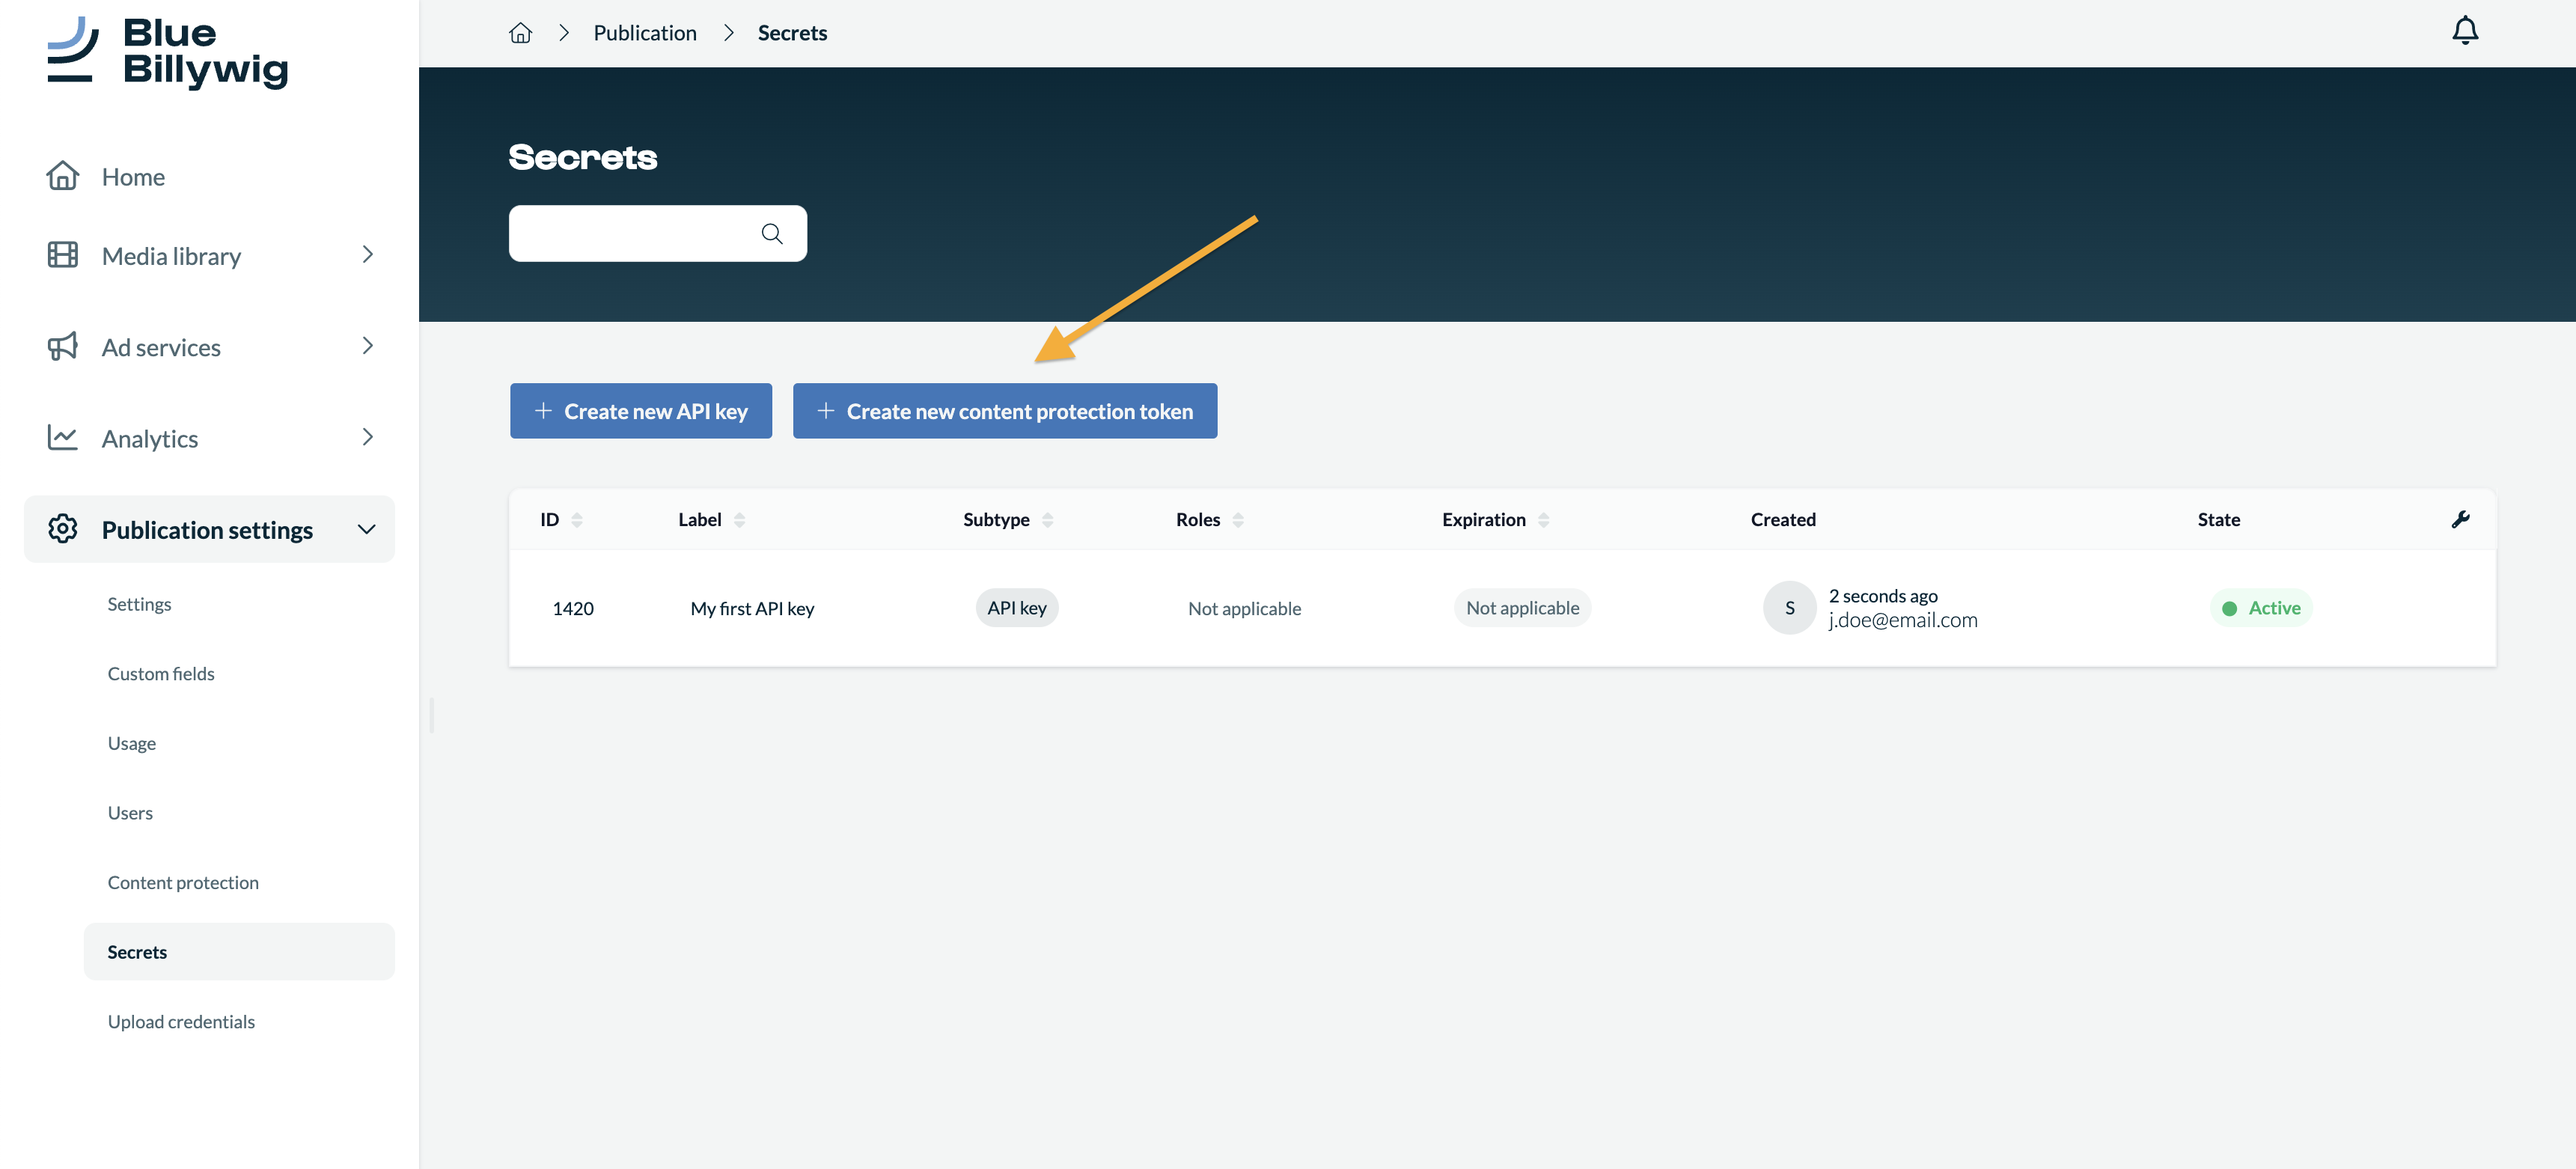Viewport: 2576px width, 1169px height.
Task: Open the Users page
Action: (130, 813)
